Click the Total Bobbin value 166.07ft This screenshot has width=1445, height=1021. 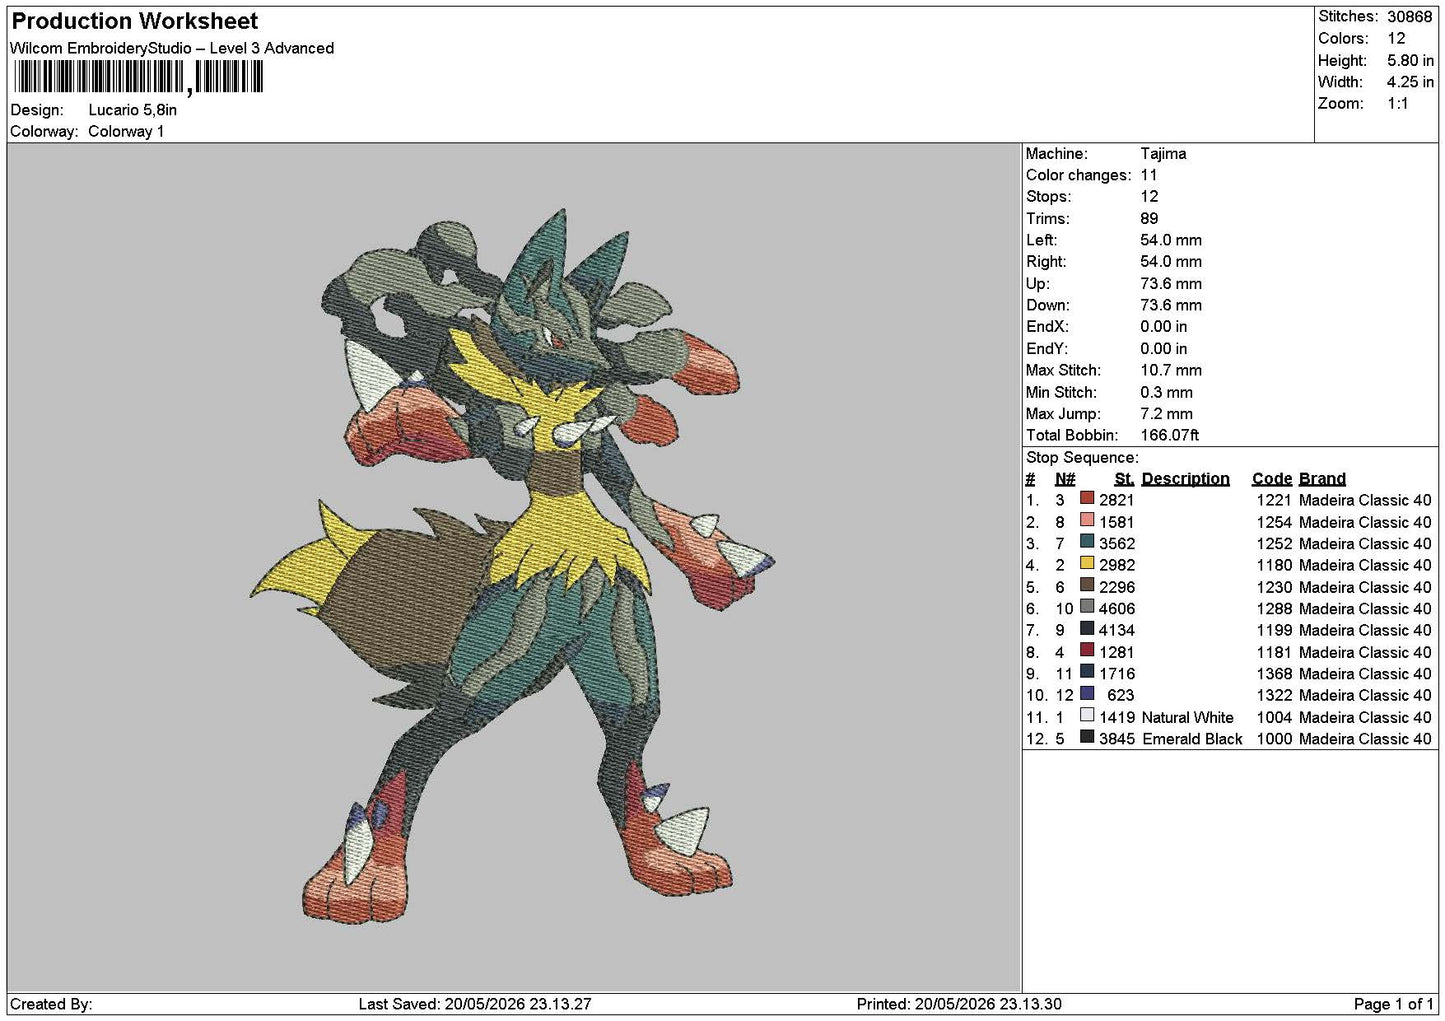(x=1169, y=435)
